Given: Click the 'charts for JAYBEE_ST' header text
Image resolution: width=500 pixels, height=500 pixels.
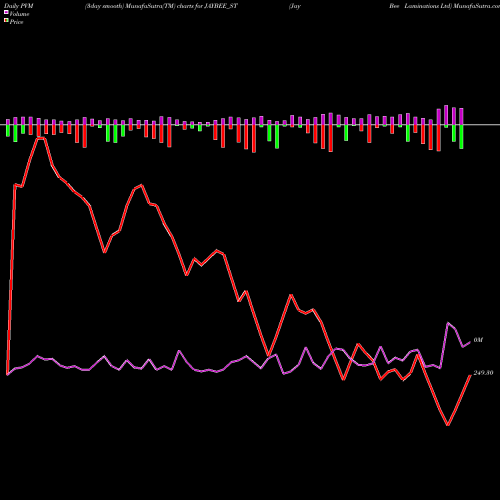Looking at the screenshot, I should (207, 6).
